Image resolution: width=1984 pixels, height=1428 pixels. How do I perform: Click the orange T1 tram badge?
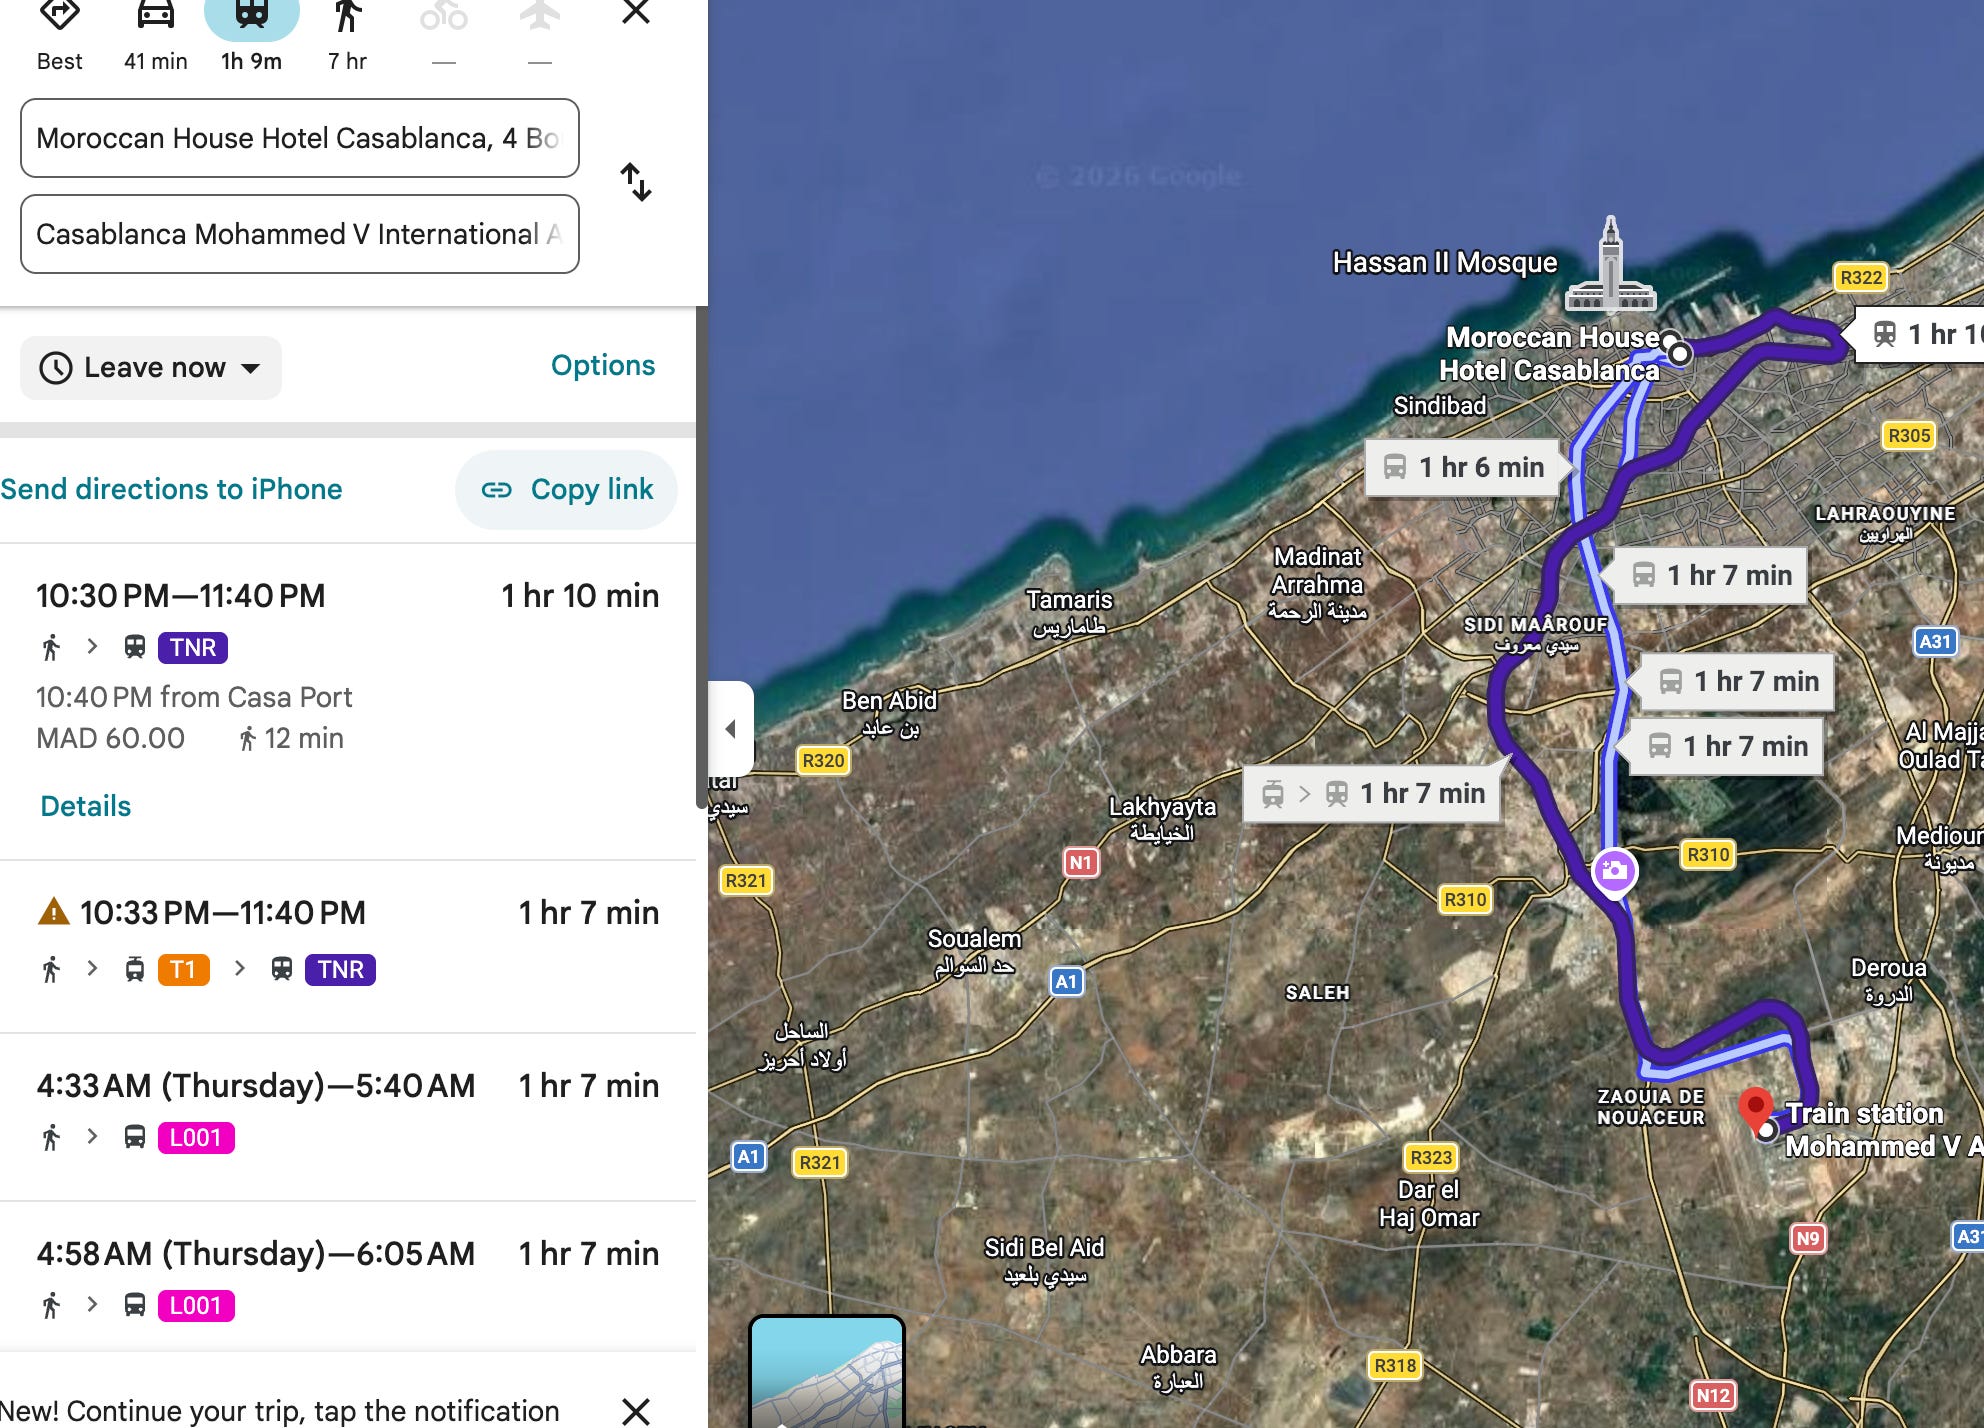[184, 970]
